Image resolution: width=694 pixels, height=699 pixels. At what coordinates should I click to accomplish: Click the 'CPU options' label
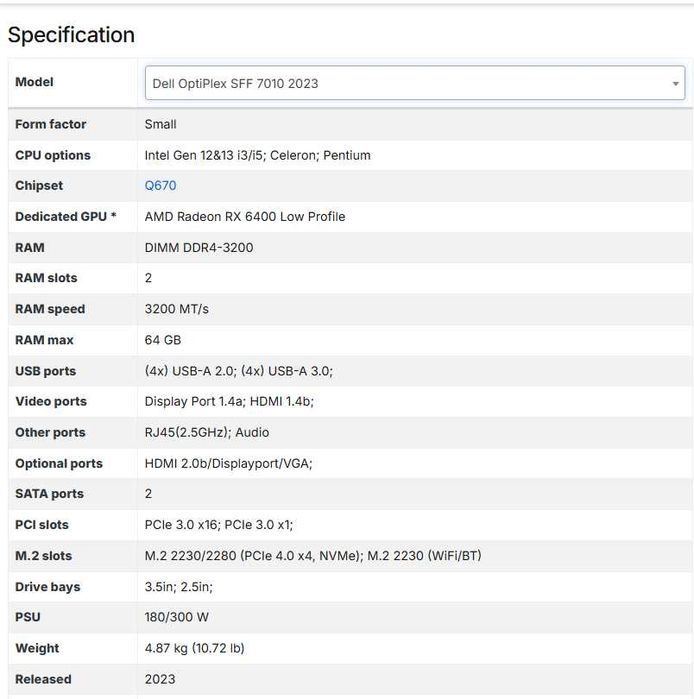pos(53,155)
